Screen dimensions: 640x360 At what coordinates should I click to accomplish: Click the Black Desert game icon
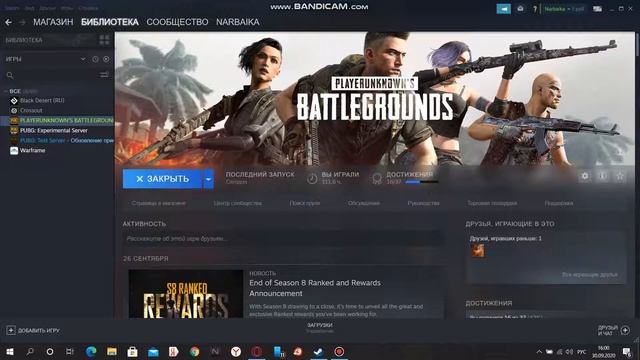pos(14,100)
